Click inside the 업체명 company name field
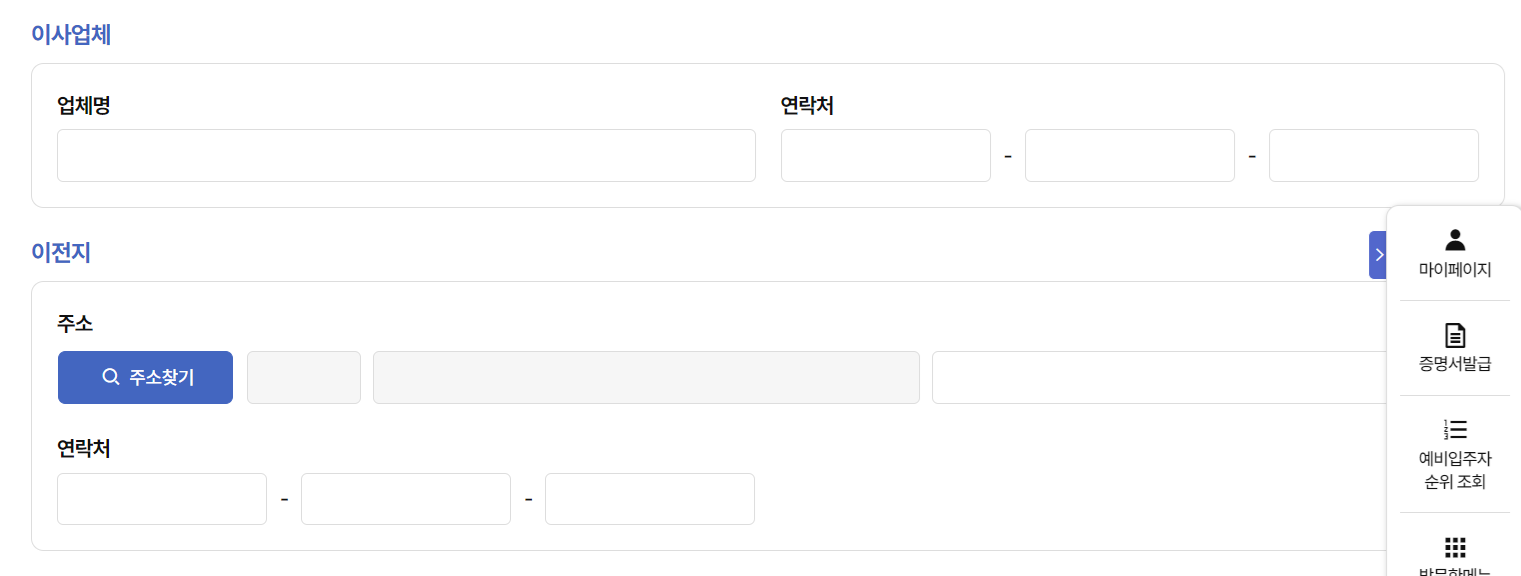Image resolution: width=1521 pixels, height=576 pixels. pos(405,155)
